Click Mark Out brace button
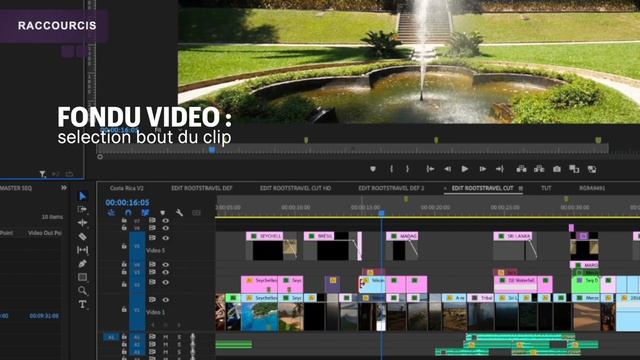 point(407,169)
